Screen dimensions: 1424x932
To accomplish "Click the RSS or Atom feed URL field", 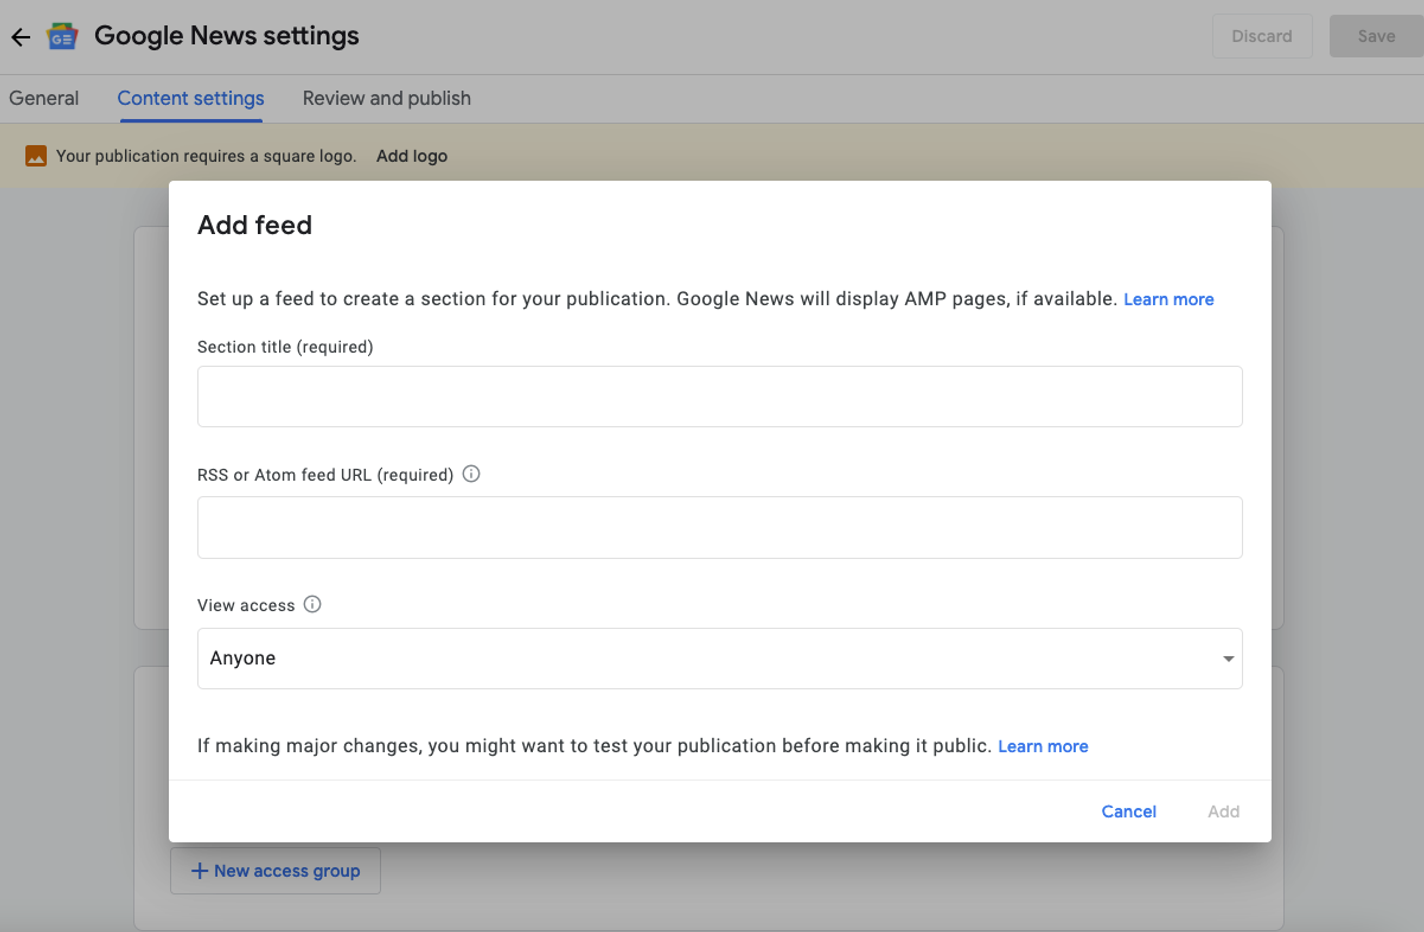I will click(x=720, y=527).
